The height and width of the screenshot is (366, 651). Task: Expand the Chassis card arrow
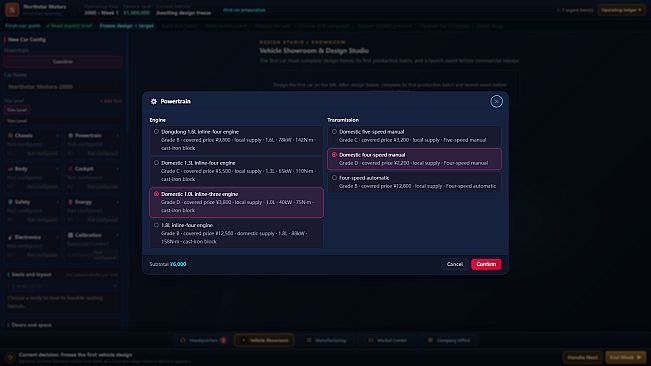57,136
